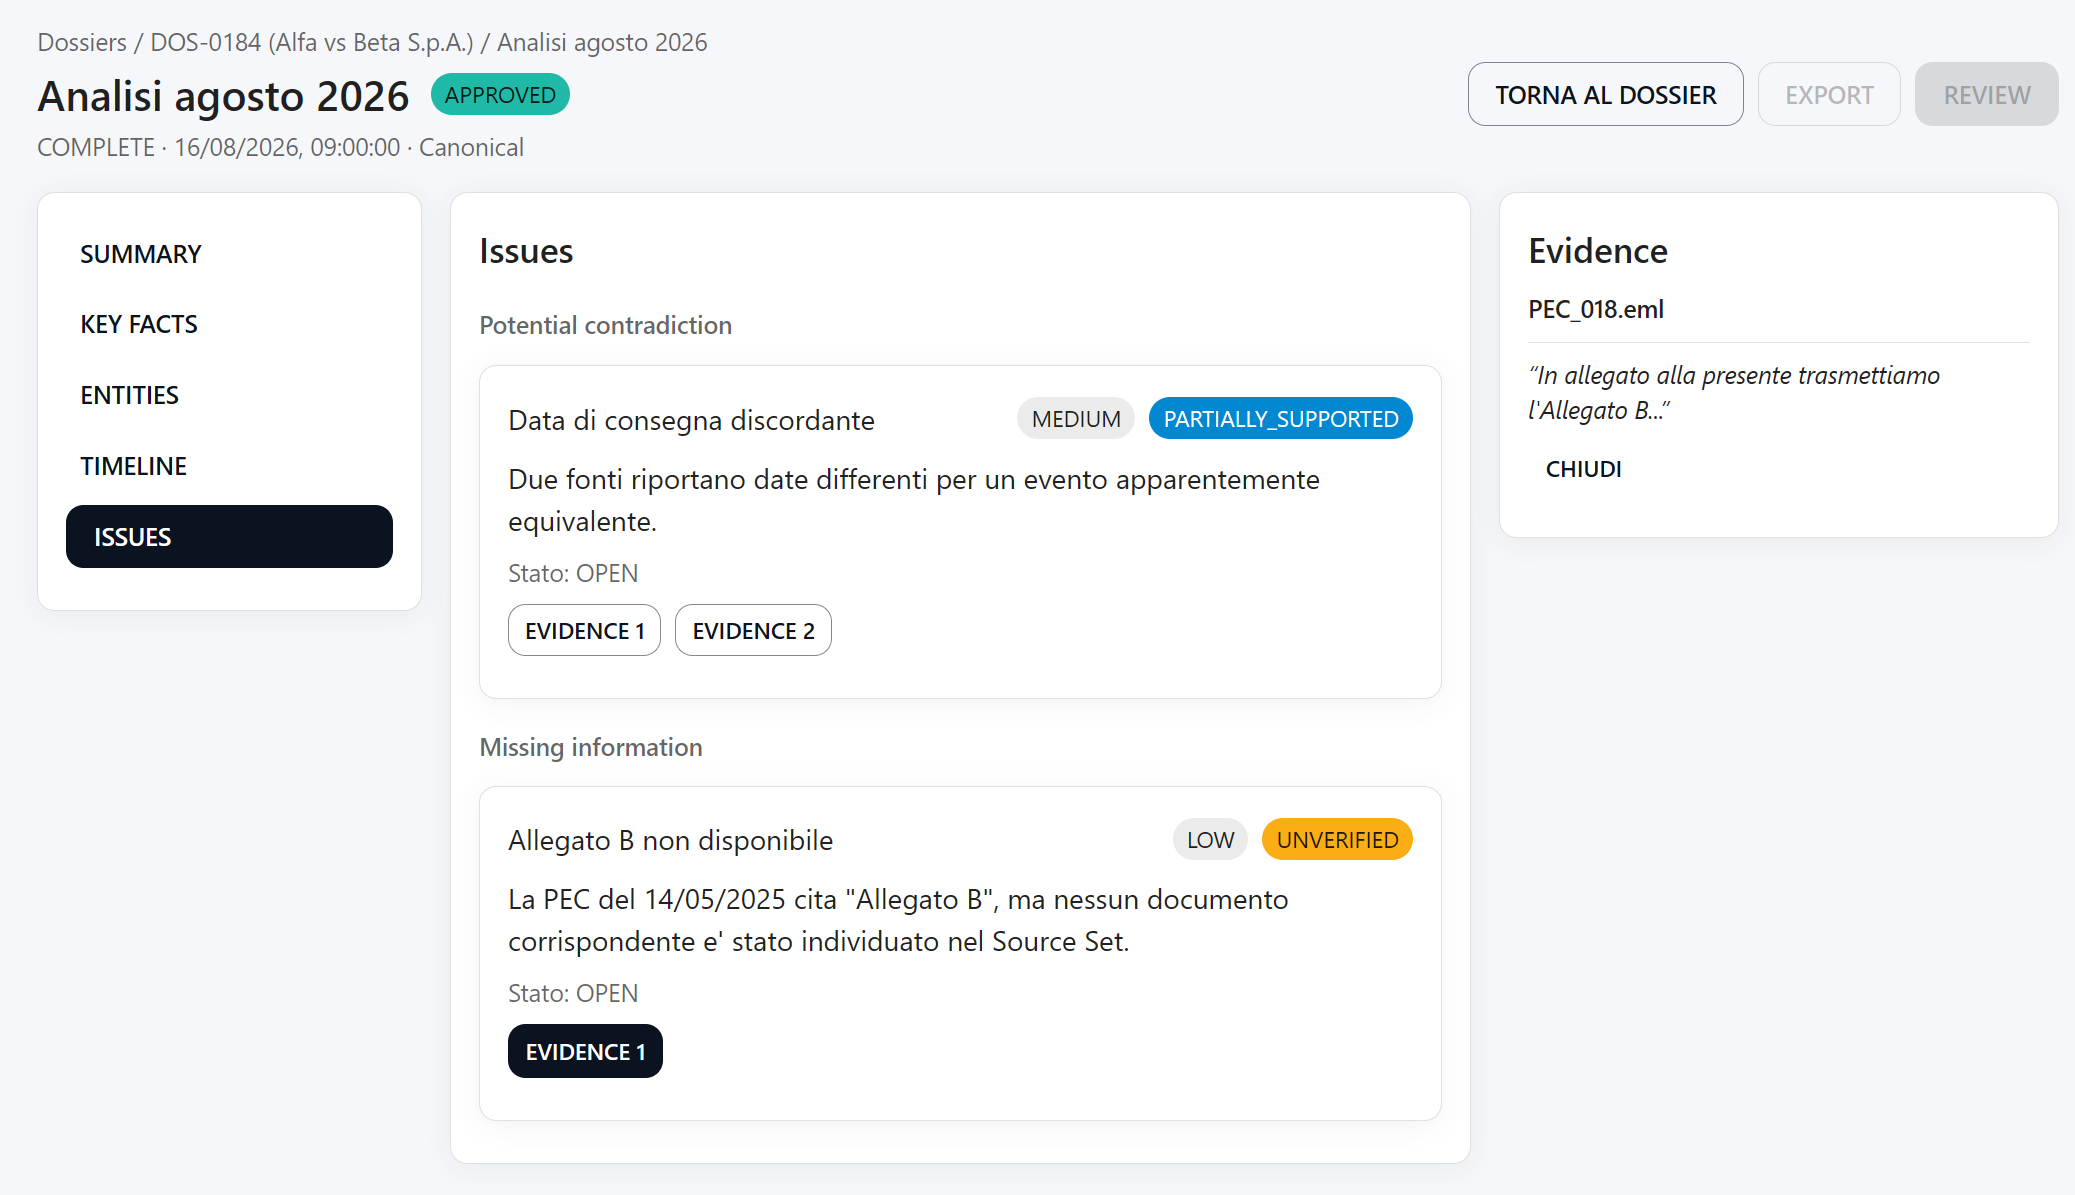Screen dimensions: 2075x1195
Task: Click the MEDIUM severity badge
Action: click(1076, 419)
